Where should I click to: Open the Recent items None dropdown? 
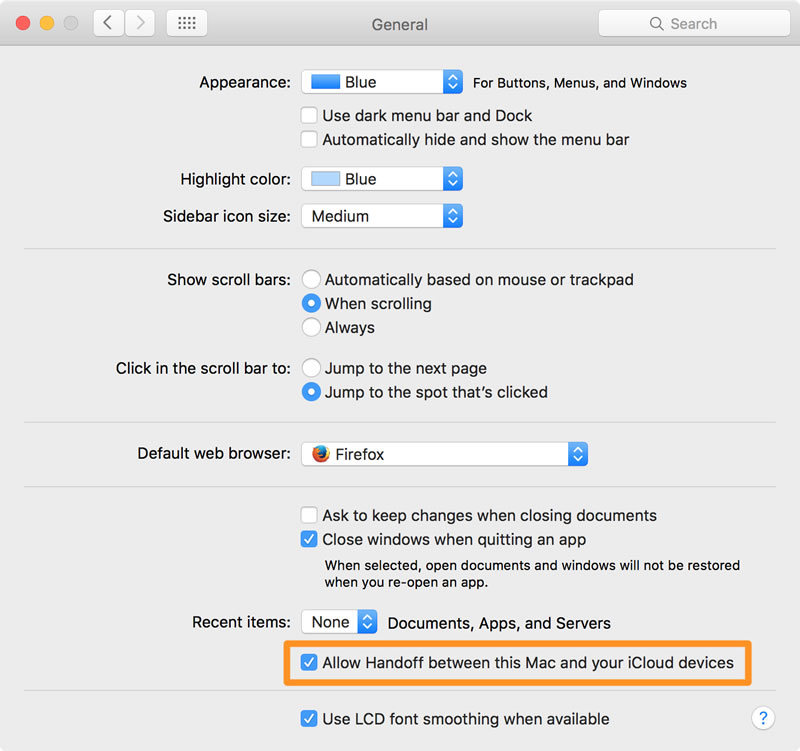point(339,622)
